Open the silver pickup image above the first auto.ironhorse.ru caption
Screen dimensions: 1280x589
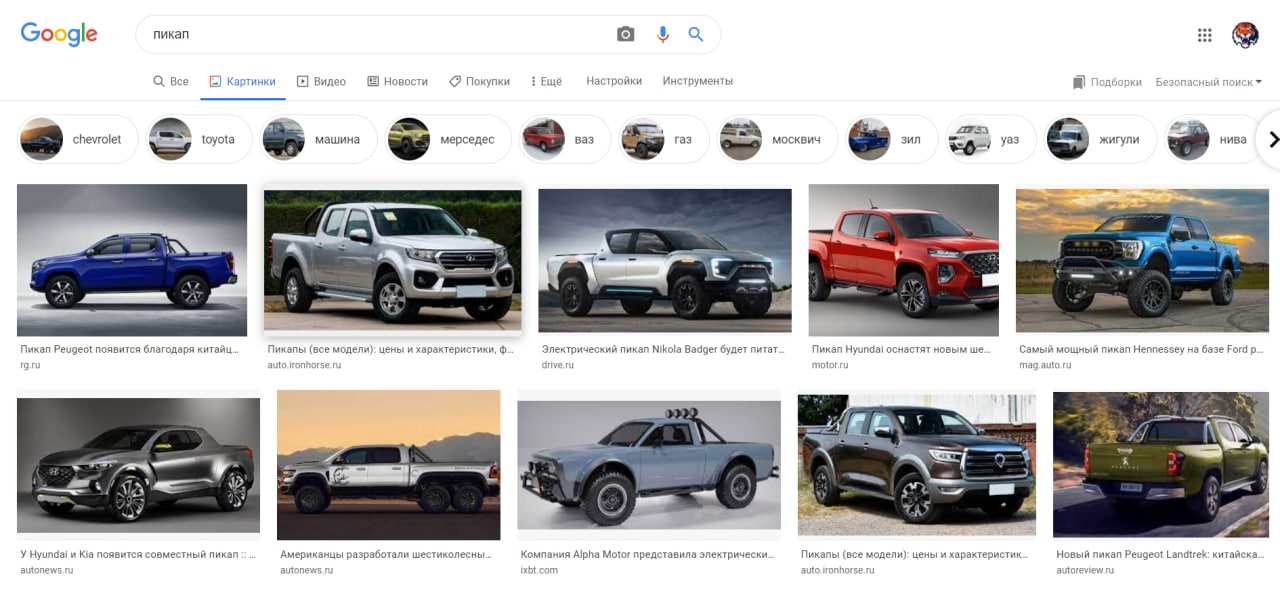[x=392, y=260]
